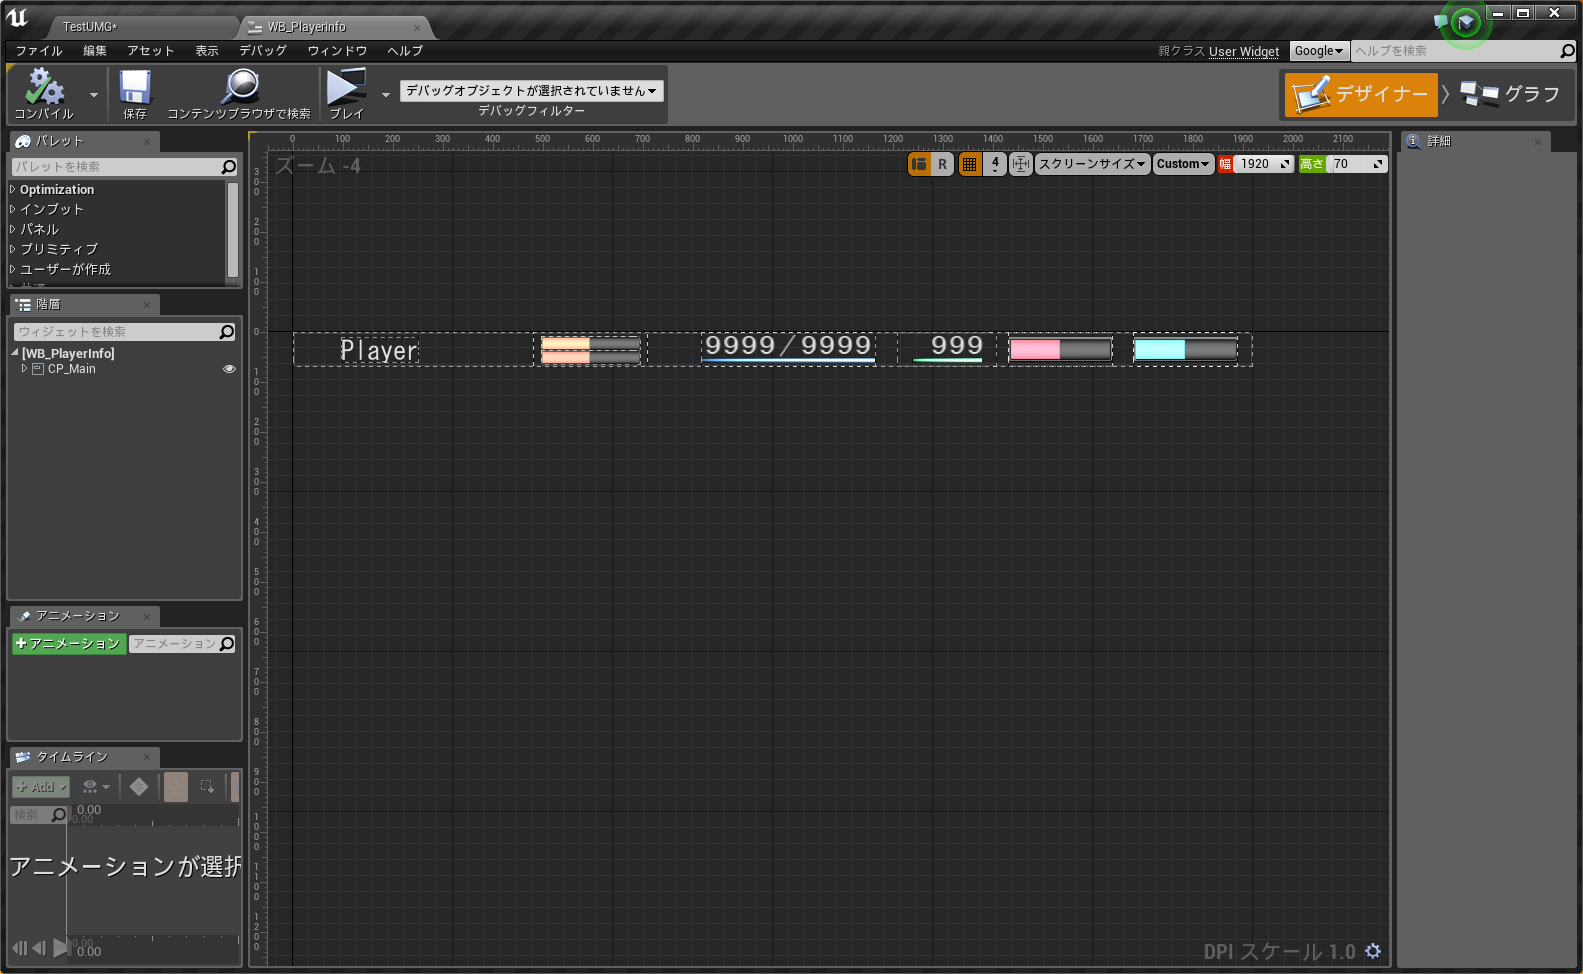Toggle visibility eye for CP_Main
The width and height of the screenshot is (1583, 974).
[229, 369]
